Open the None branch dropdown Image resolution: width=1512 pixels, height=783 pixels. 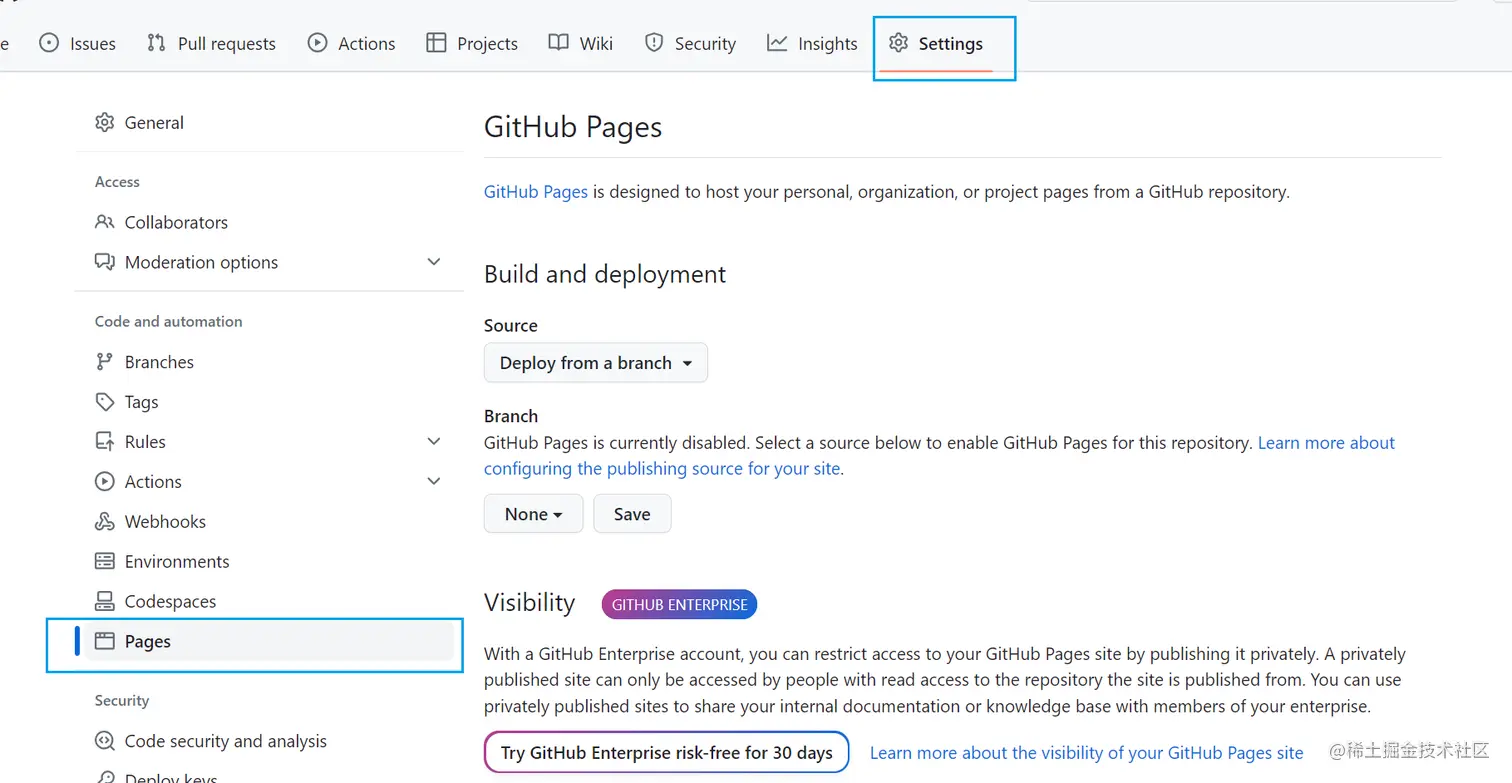533,514
